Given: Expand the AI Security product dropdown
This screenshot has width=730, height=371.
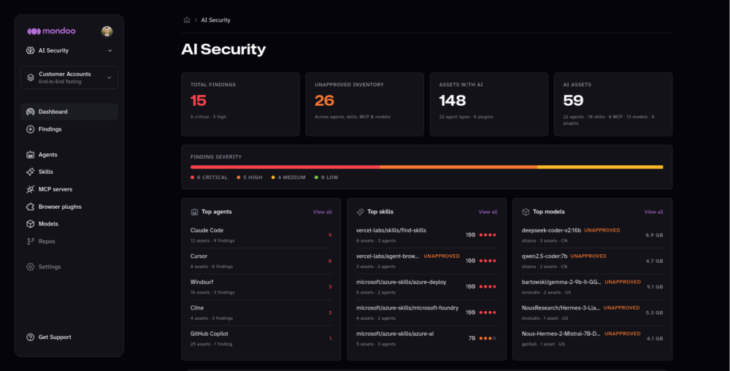Looking at the screenshot, I should pyautogui.click(x=110, y=50).
